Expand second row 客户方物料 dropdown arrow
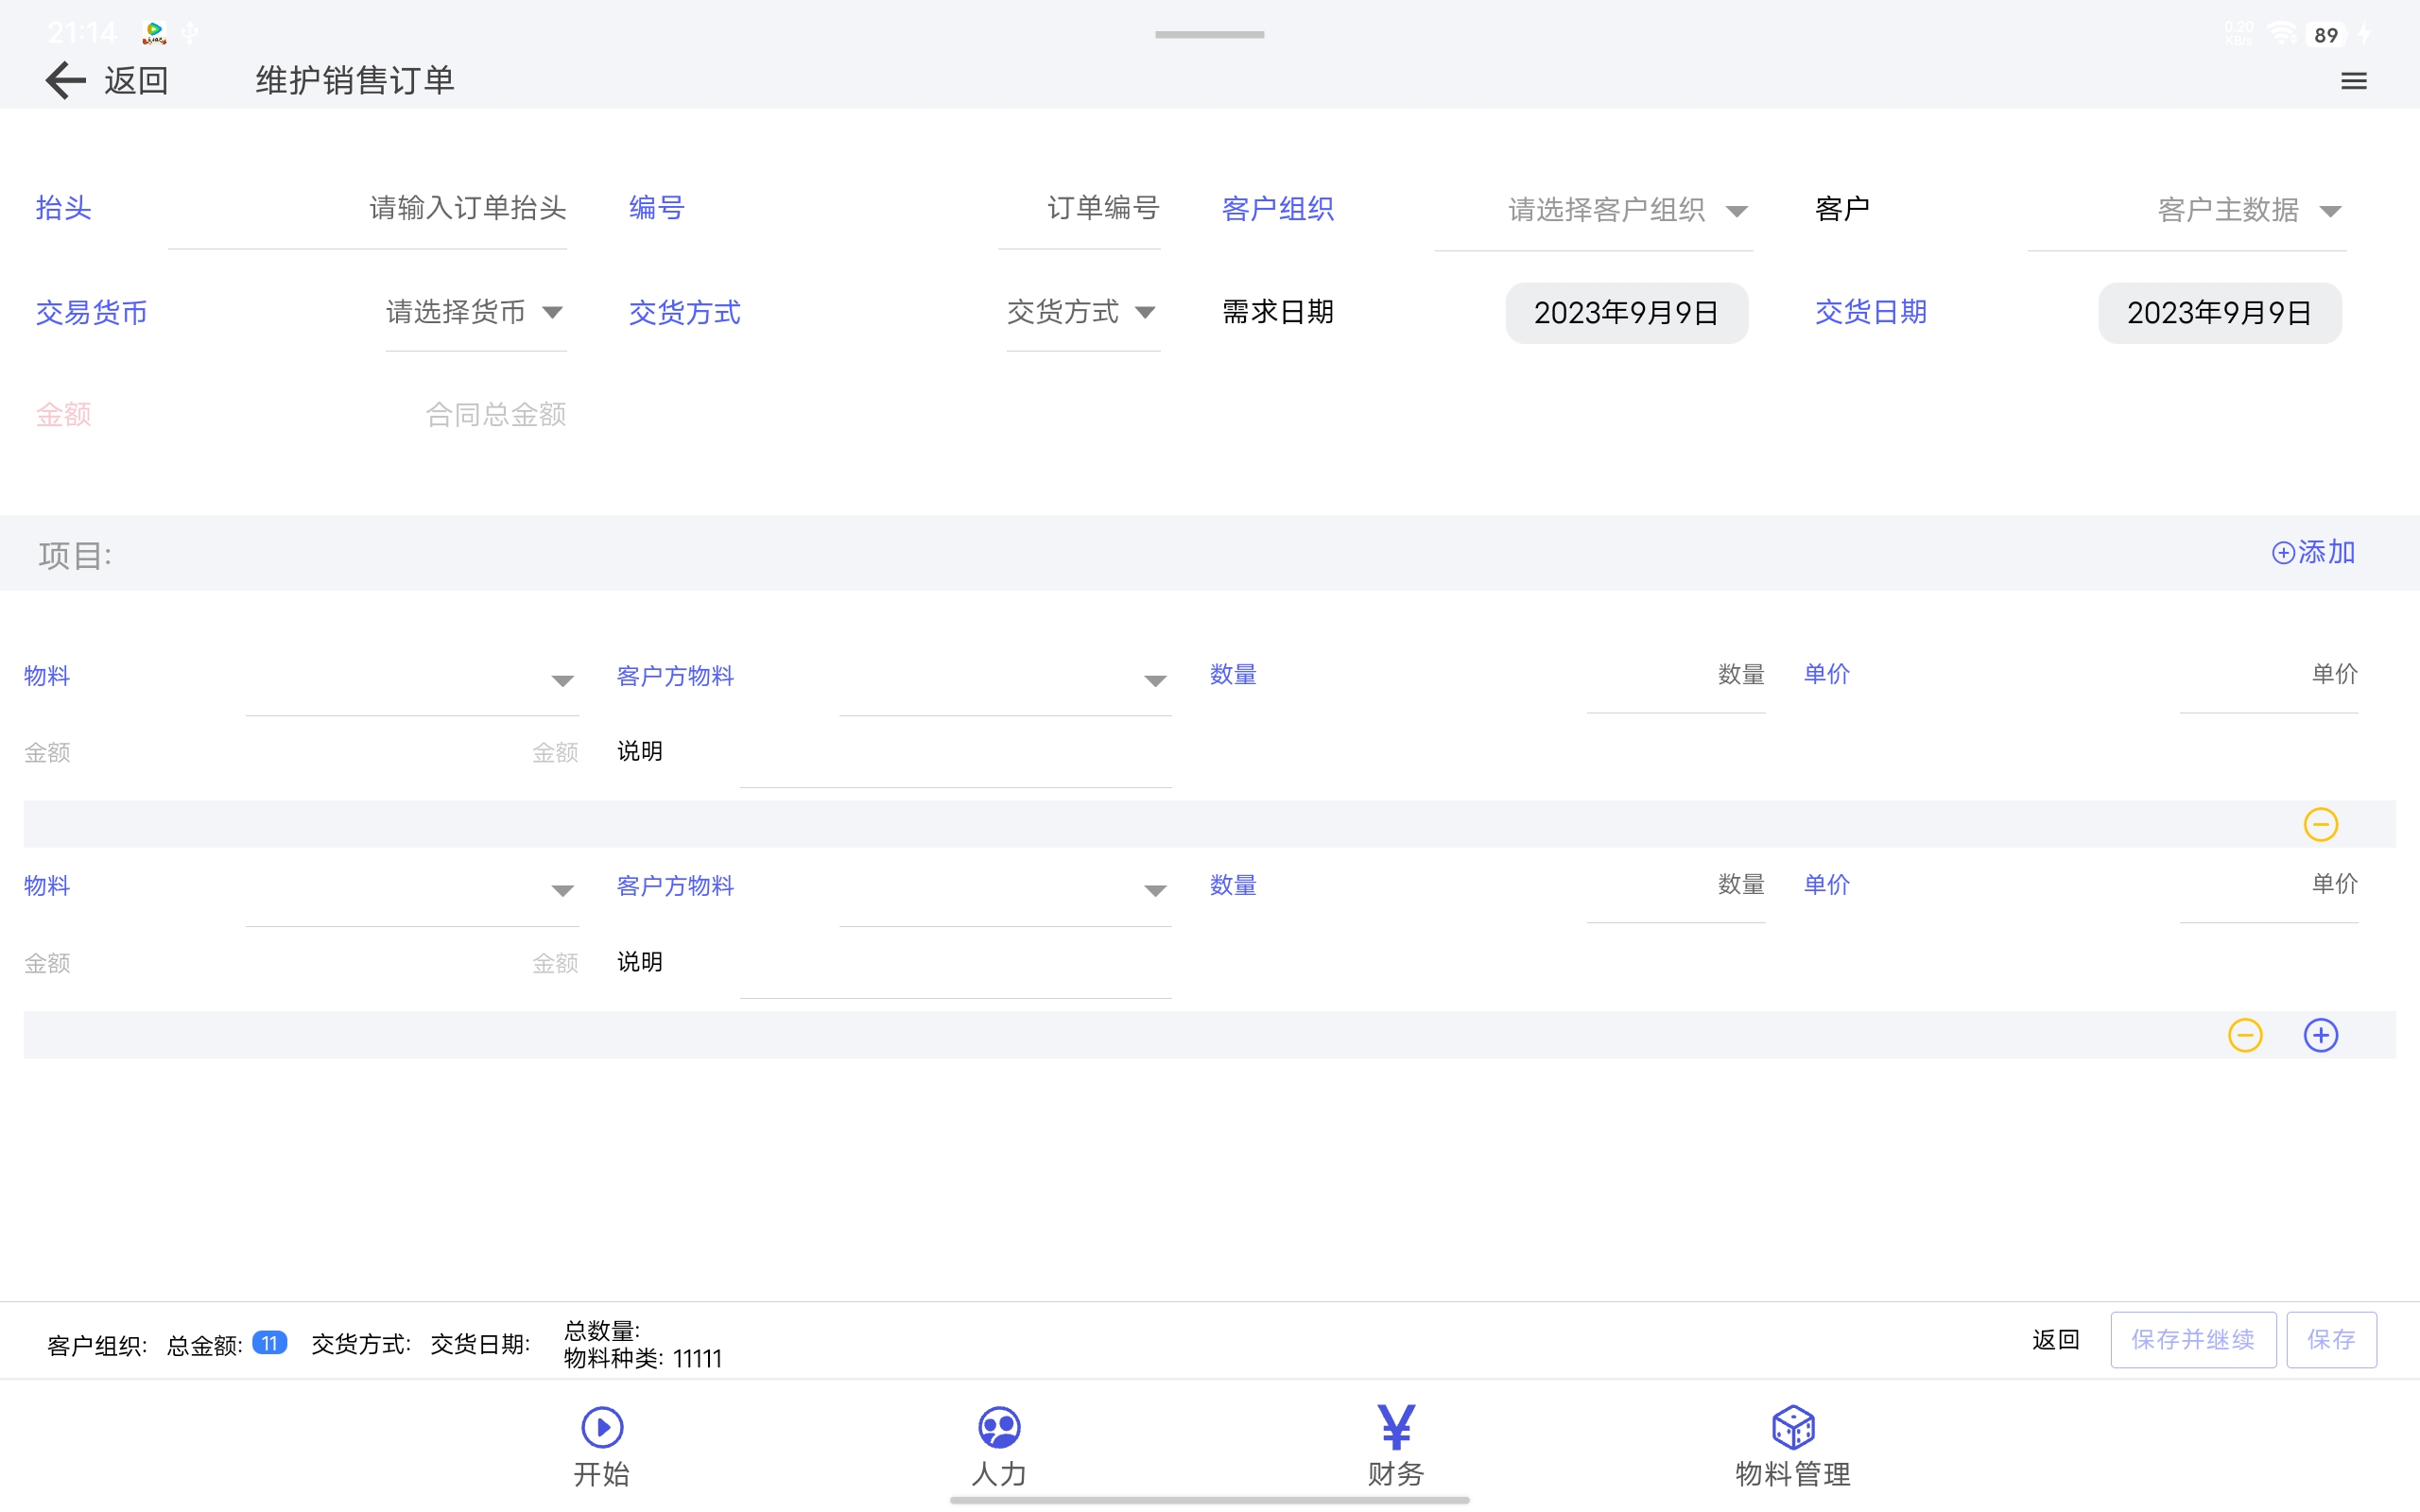 (1155, 891)
